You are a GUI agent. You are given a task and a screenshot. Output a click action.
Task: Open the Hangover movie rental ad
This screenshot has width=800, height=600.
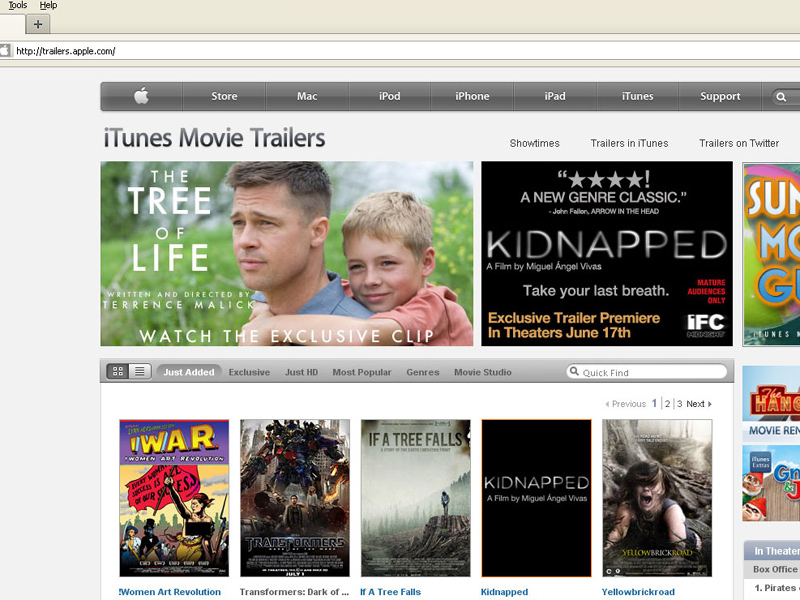point(771,403)
